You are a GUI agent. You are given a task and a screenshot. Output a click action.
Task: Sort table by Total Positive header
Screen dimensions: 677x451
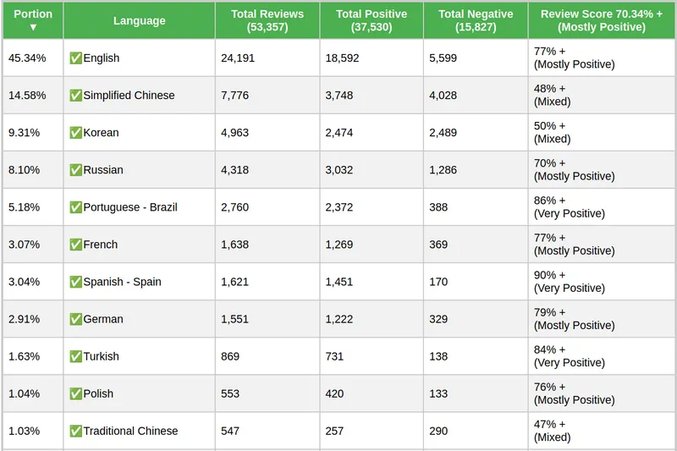click(x=372, y=20)
